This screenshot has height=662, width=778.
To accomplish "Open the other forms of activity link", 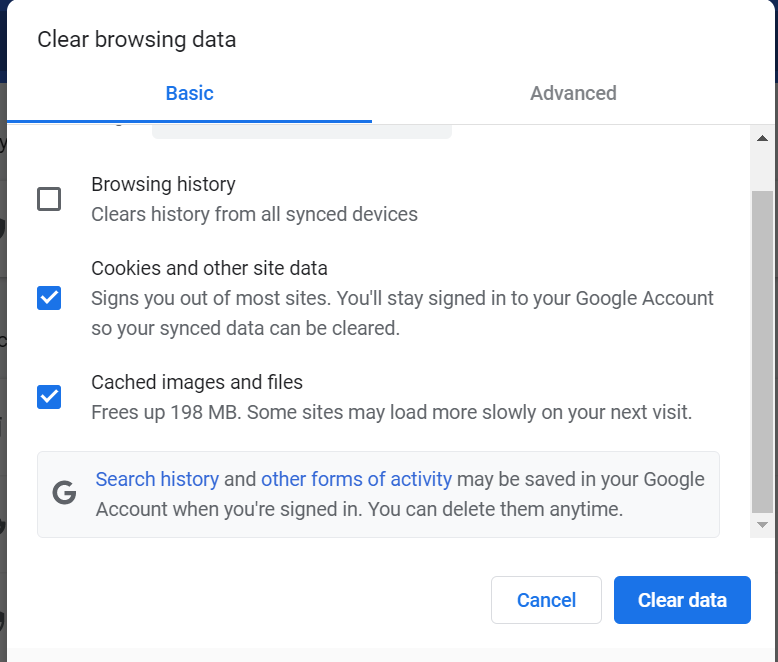I will (x=356, y=479).
